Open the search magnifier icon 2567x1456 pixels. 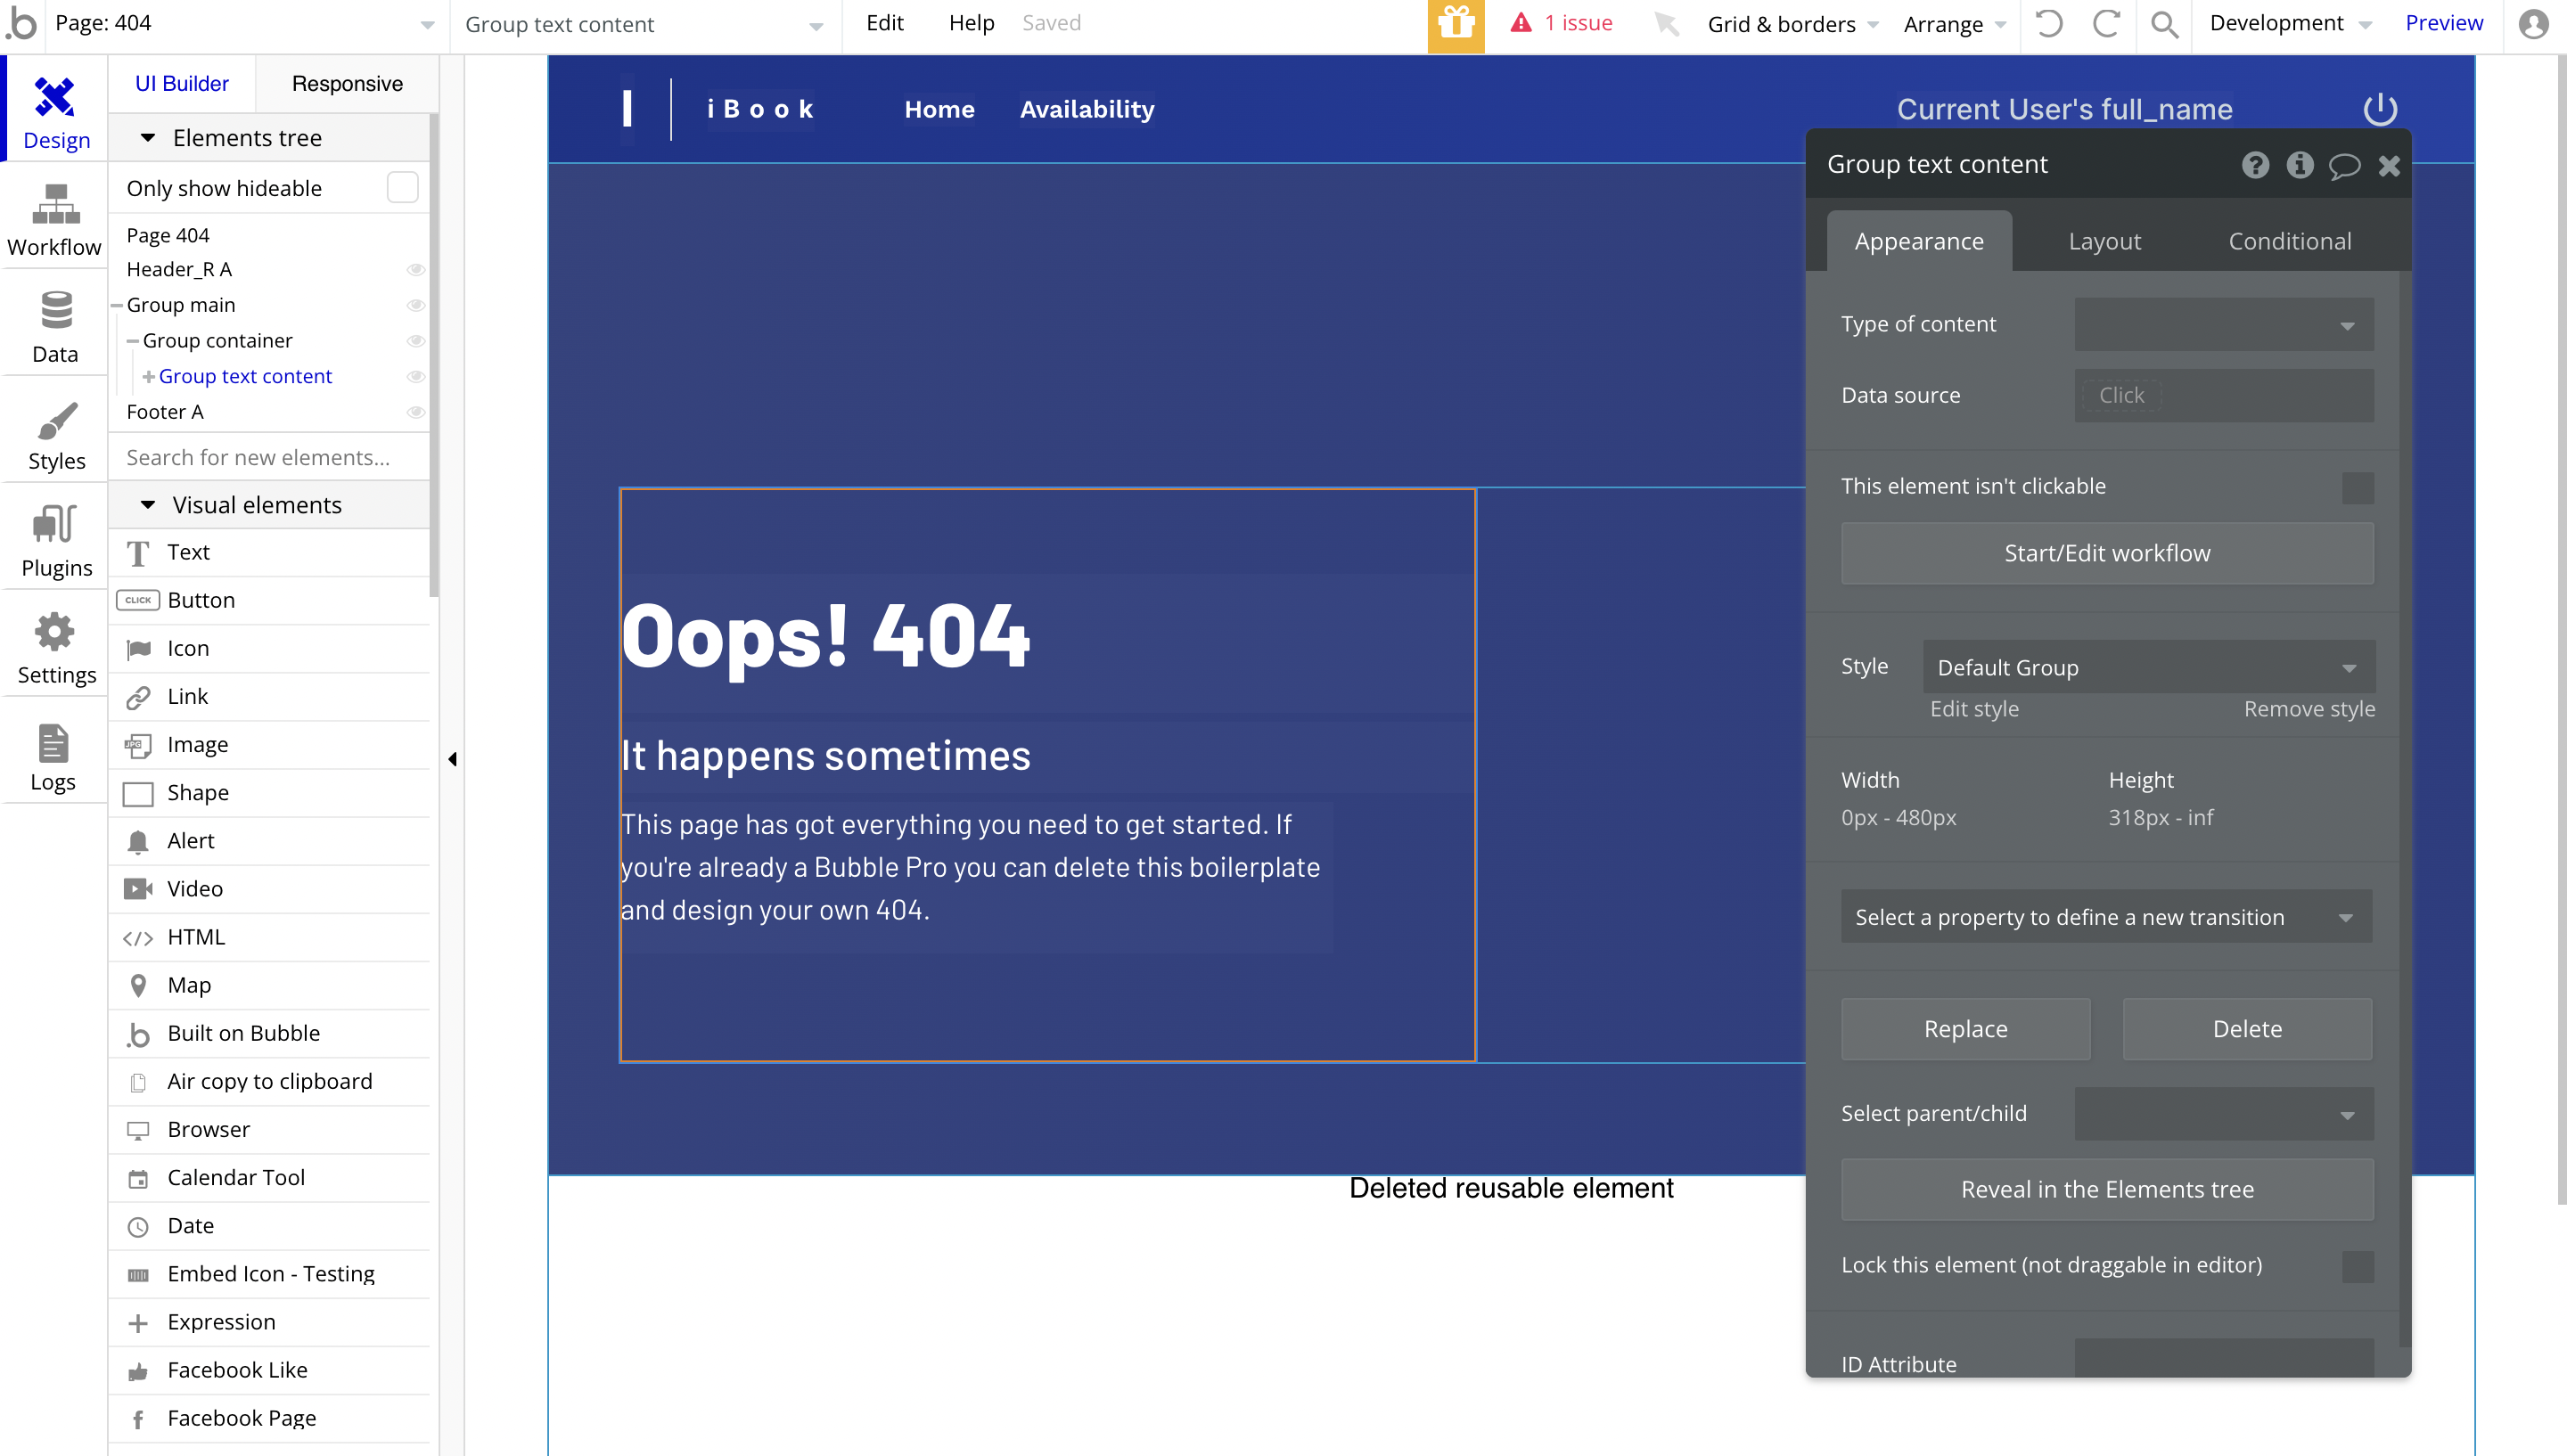pyautogui.click(x=2164, y=24)
